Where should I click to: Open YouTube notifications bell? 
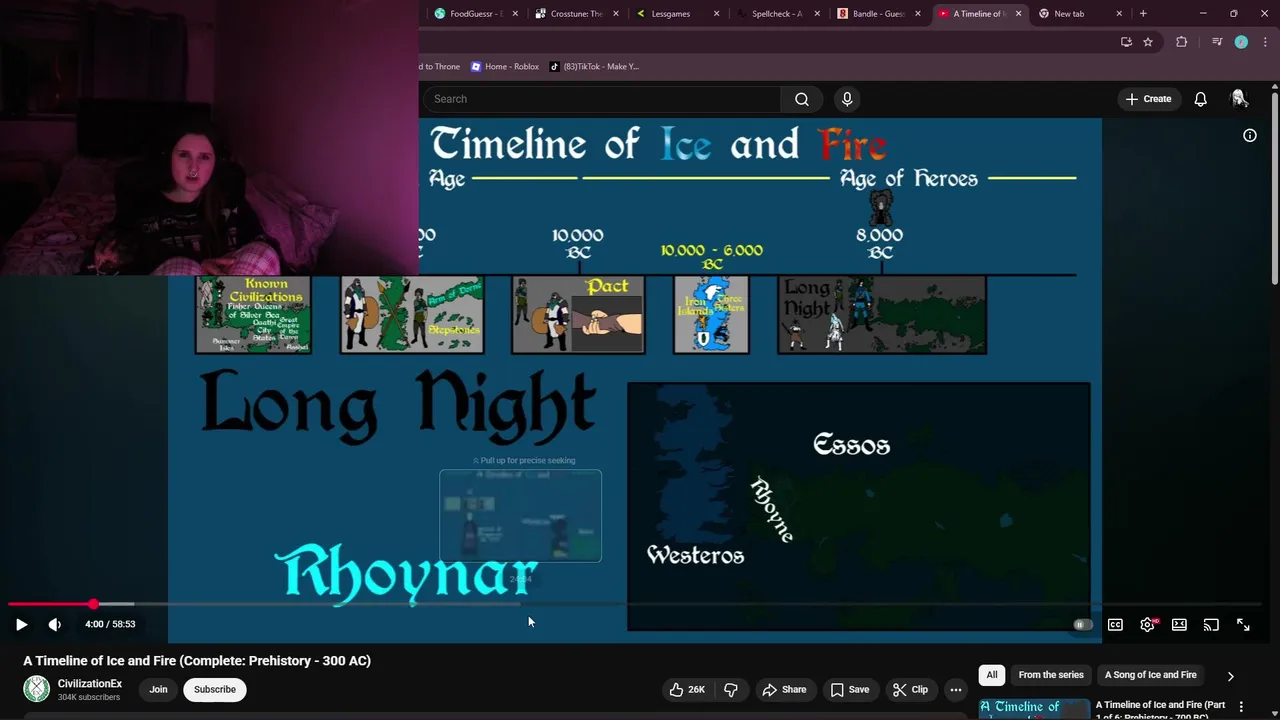click(x=1200, y=99)
